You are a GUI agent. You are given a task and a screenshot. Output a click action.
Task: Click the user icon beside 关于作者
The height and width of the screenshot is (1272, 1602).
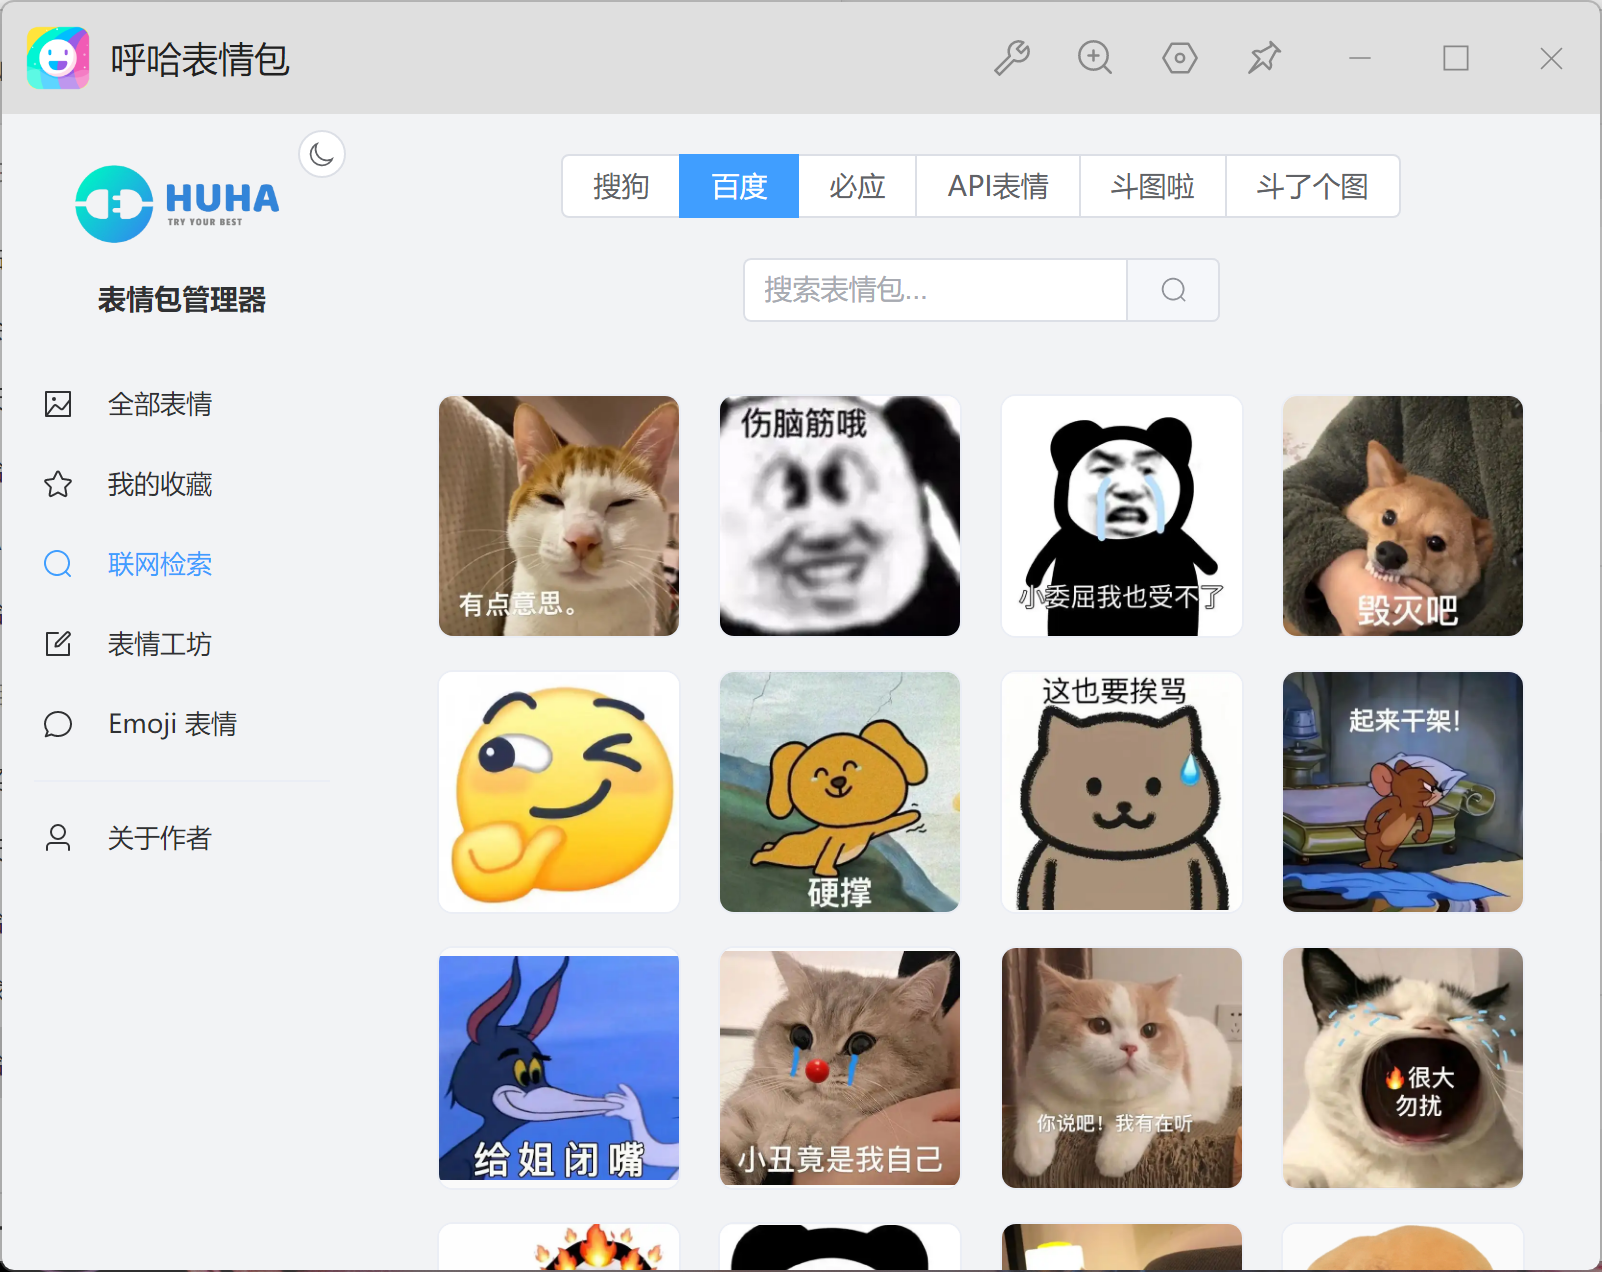58,838
